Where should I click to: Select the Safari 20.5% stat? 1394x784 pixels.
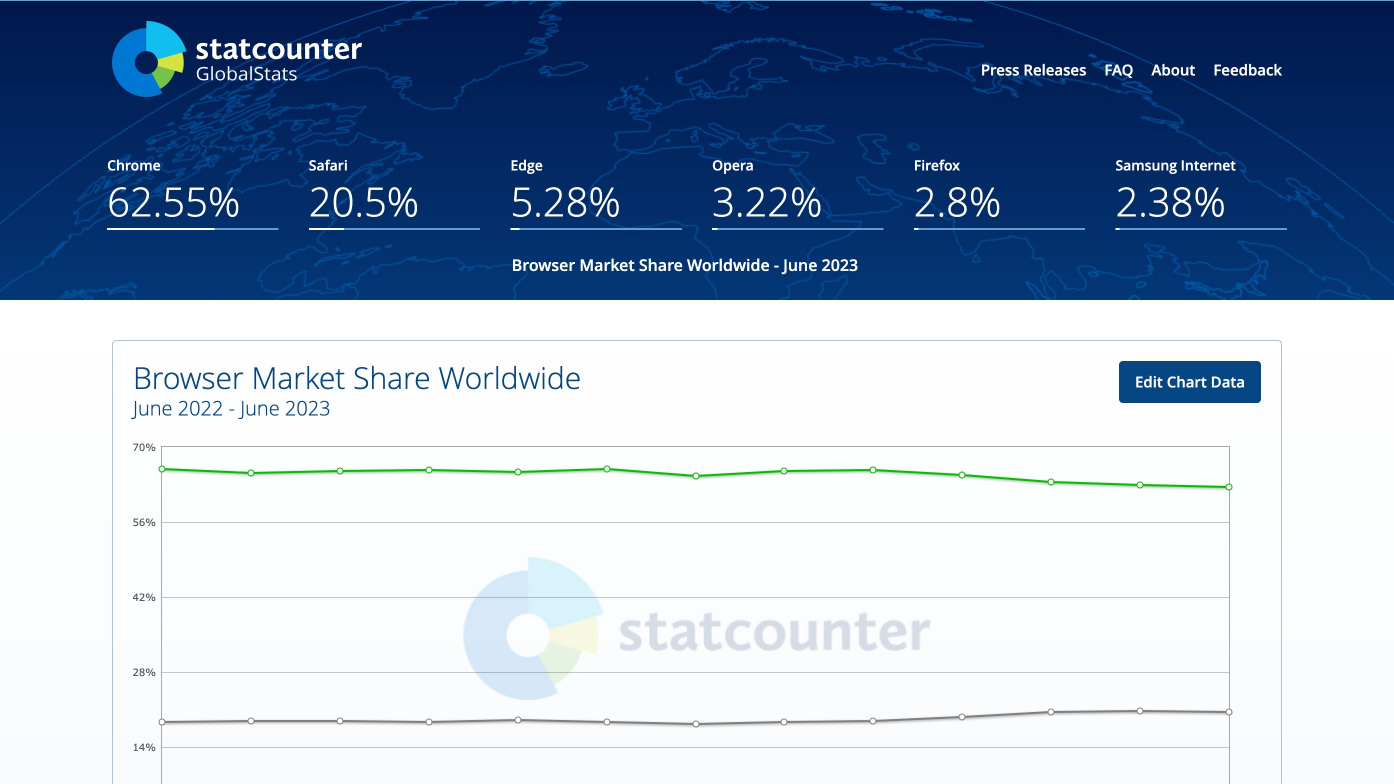tap(394, 193)
